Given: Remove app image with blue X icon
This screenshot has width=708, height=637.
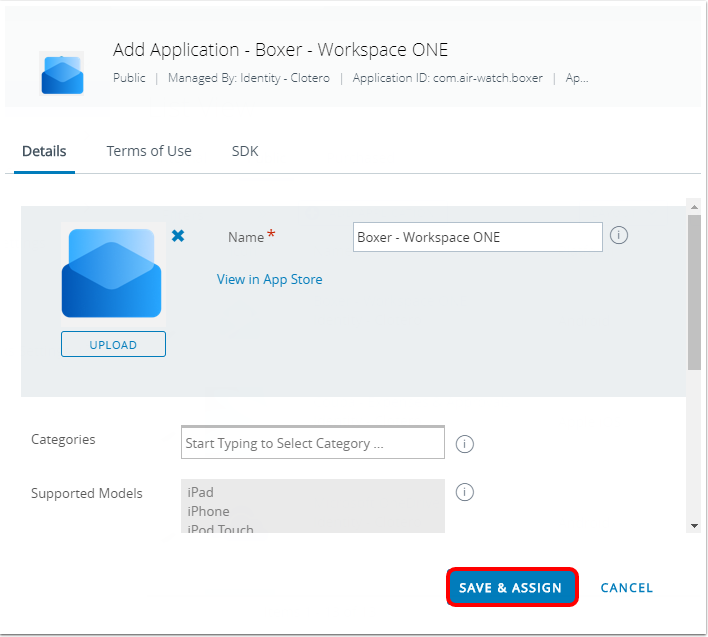Looking at the screenshot, I should click(x=178, y=236).
